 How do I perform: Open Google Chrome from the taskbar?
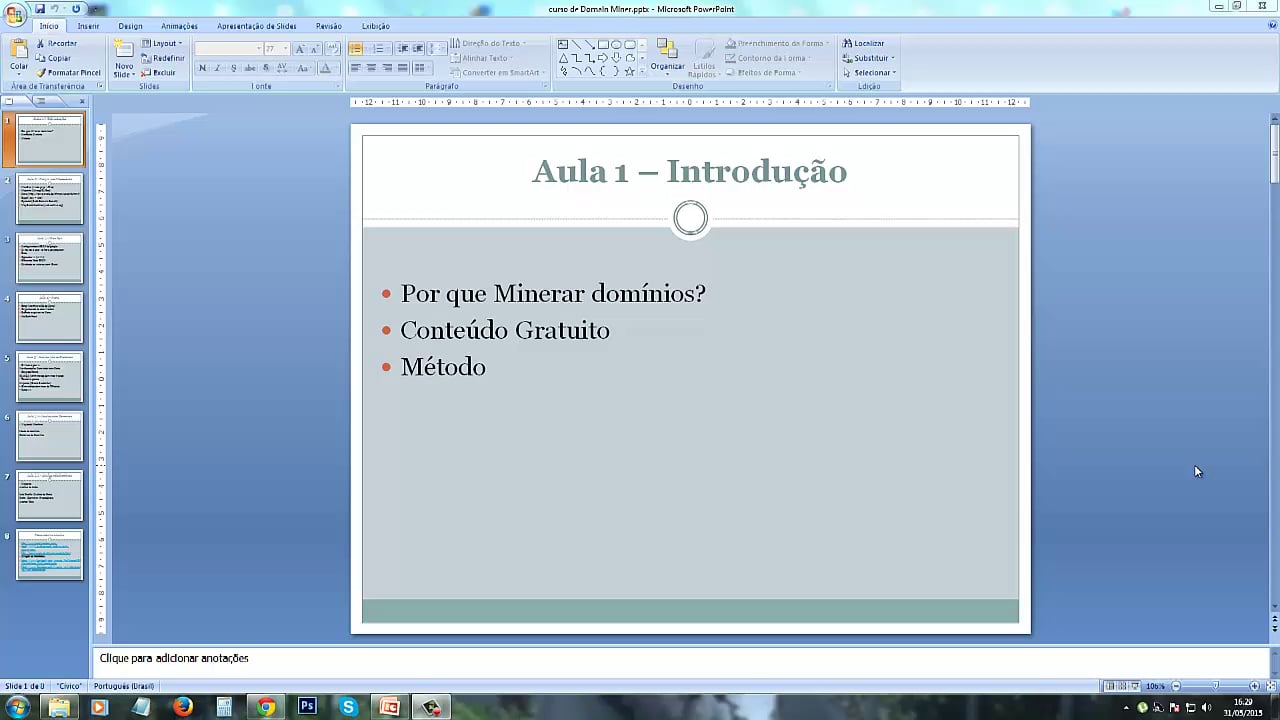266,707
